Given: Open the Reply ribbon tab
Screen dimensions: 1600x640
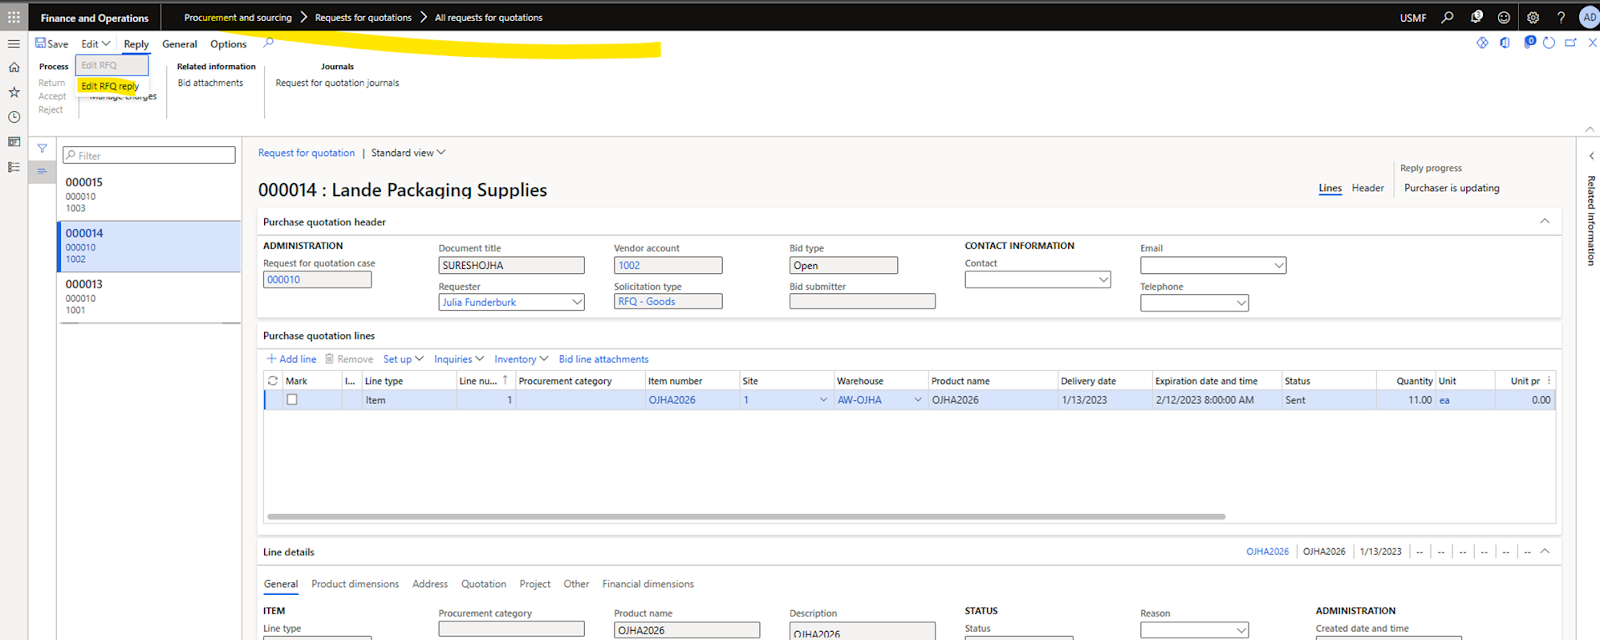Looking at the screenshot, I should pyautogui.click(x=136, y=44).
